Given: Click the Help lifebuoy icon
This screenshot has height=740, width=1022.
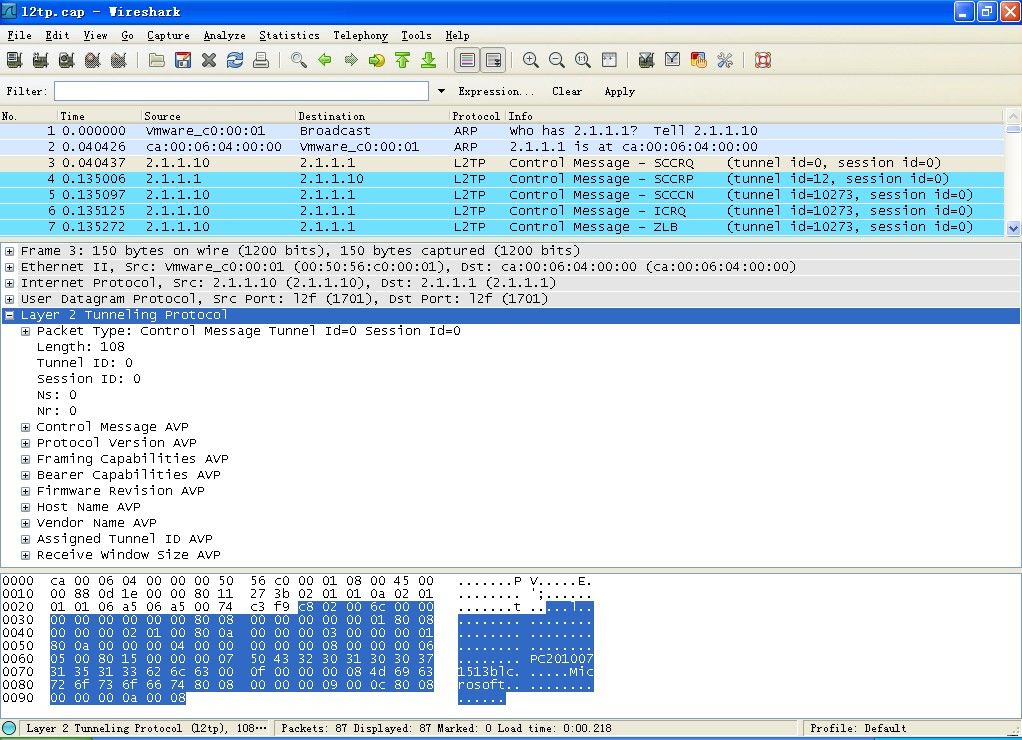Looking at the screenshot, I should click(763, 60).
